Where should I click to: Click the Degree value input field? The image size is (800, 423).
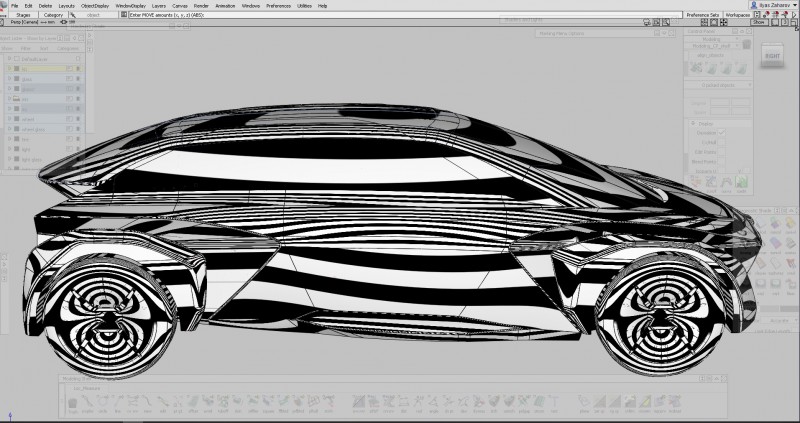720,103
